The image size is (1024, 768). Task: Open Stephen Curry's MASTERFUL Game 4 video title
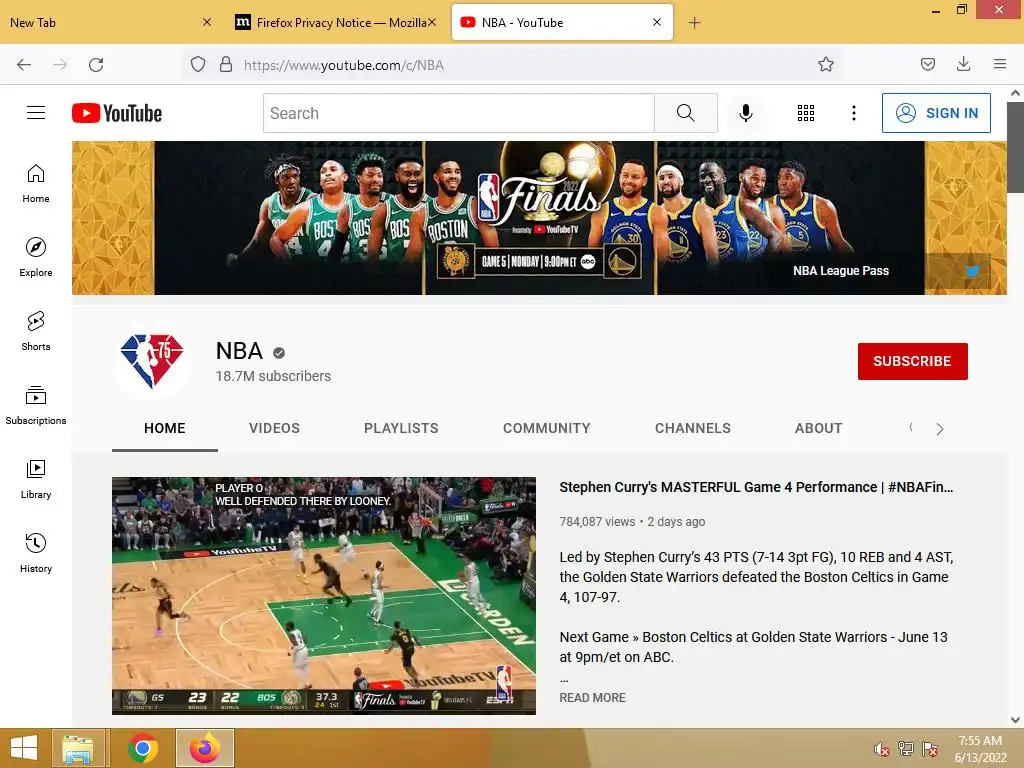[x=756, y=487]
